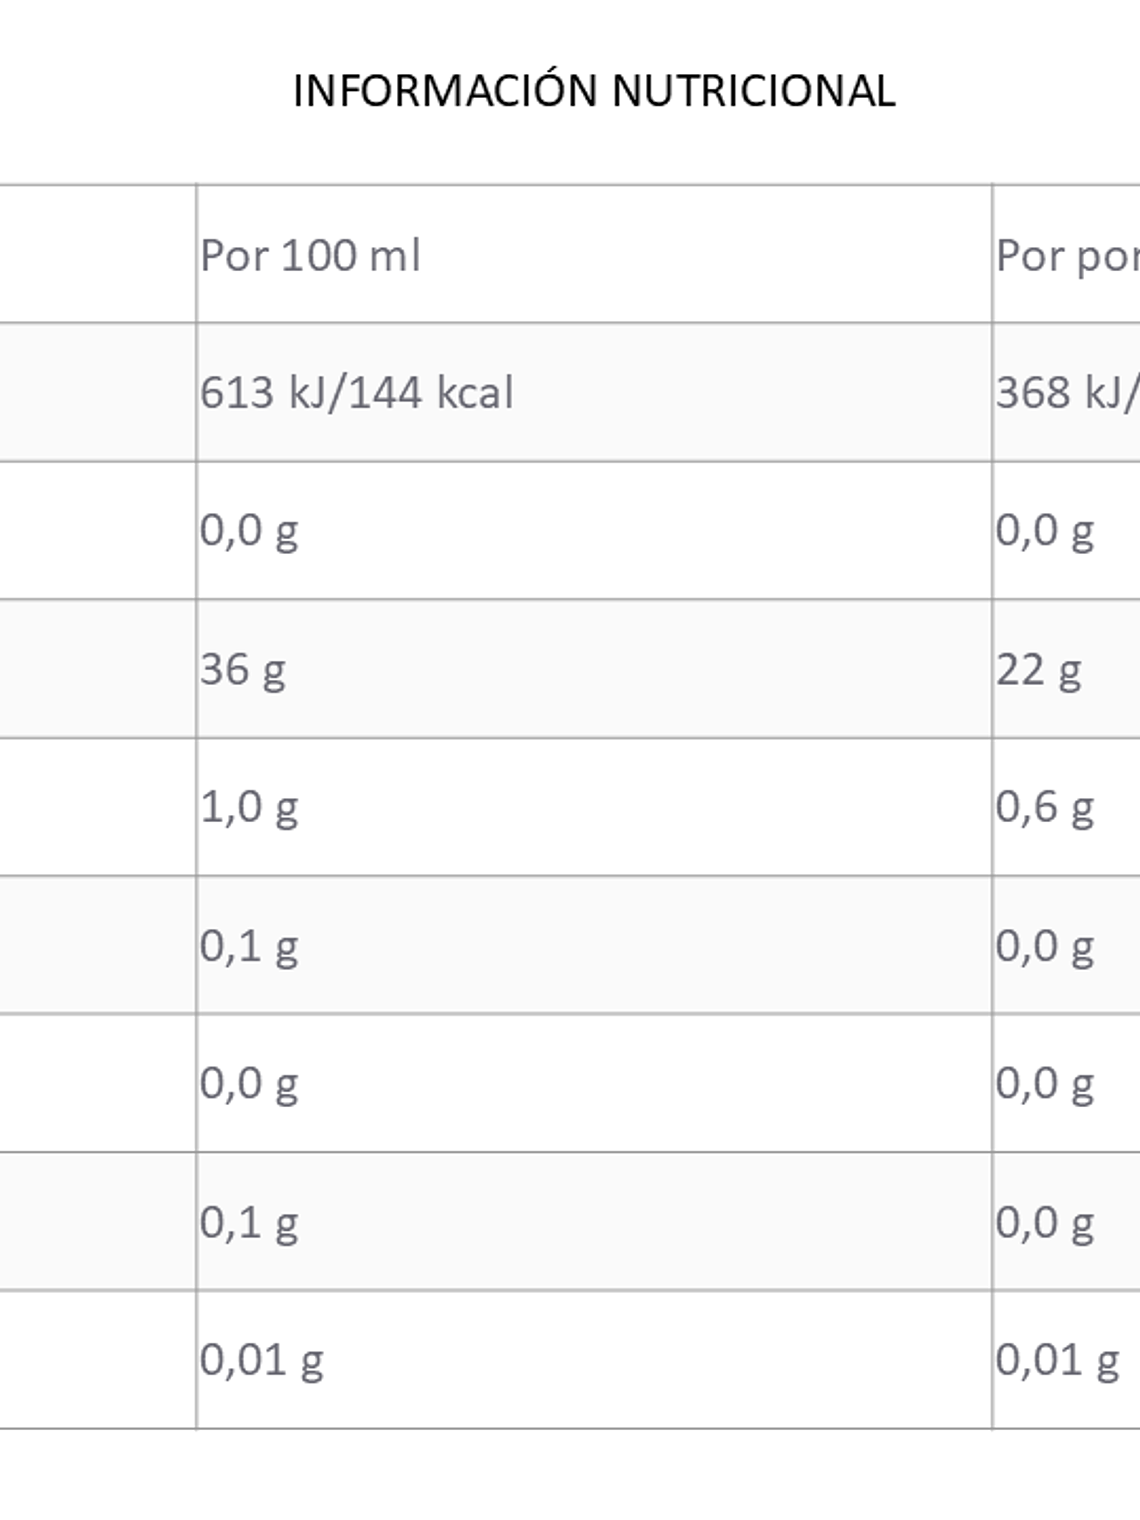Select the 36 g value cell
The image size is (1140, 1520).
pyautogui.click(x=243, y=669)
